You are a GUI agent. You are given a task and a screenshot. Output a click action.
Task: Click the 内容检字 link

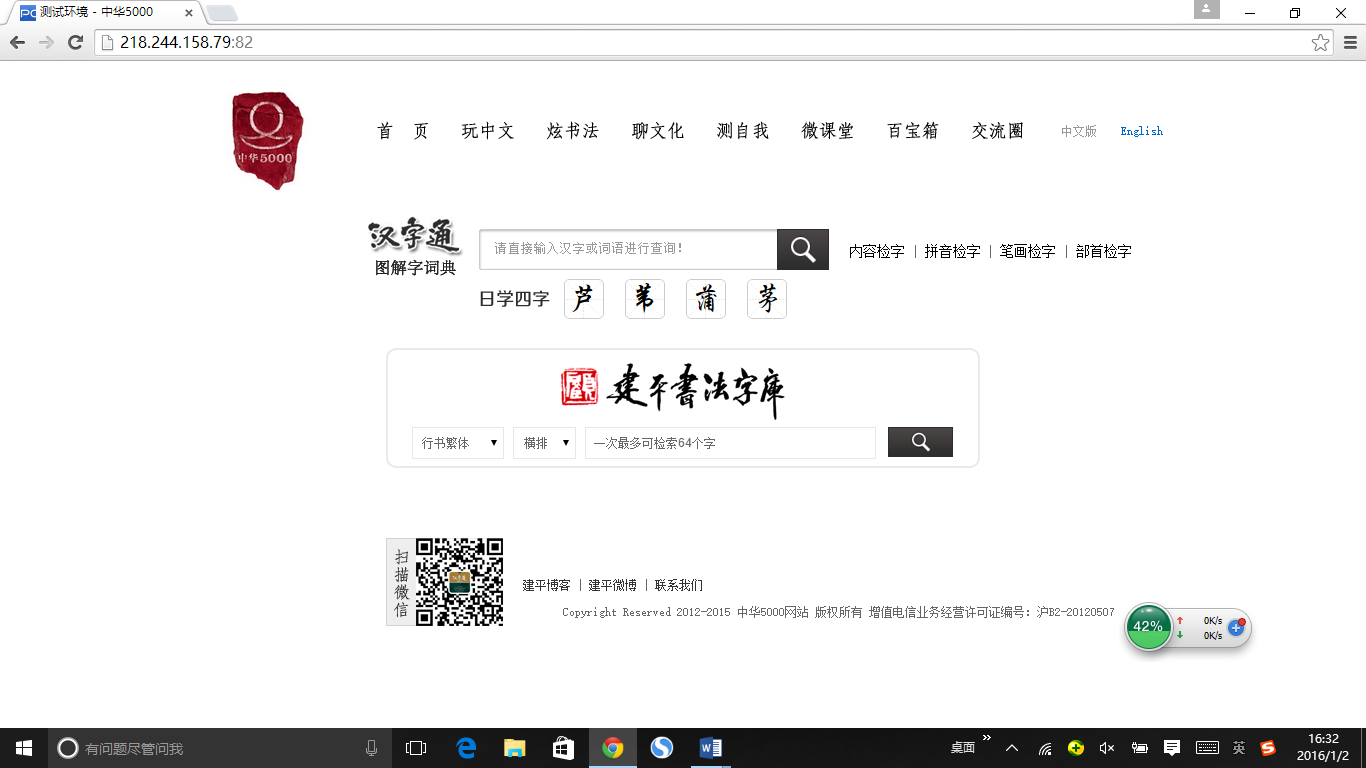coord(877,252)
